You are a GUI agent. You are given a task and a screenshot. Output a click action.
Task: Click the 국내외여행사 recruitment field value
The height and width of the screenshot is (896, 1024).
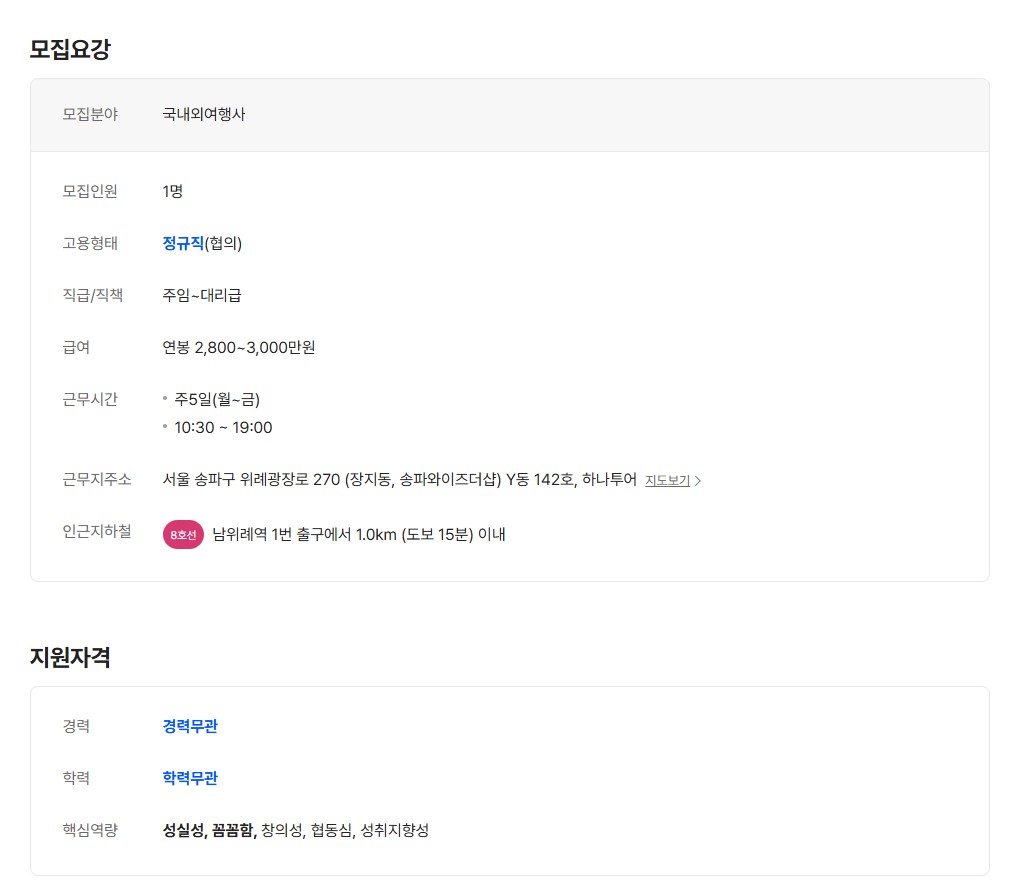coord(204,114)
